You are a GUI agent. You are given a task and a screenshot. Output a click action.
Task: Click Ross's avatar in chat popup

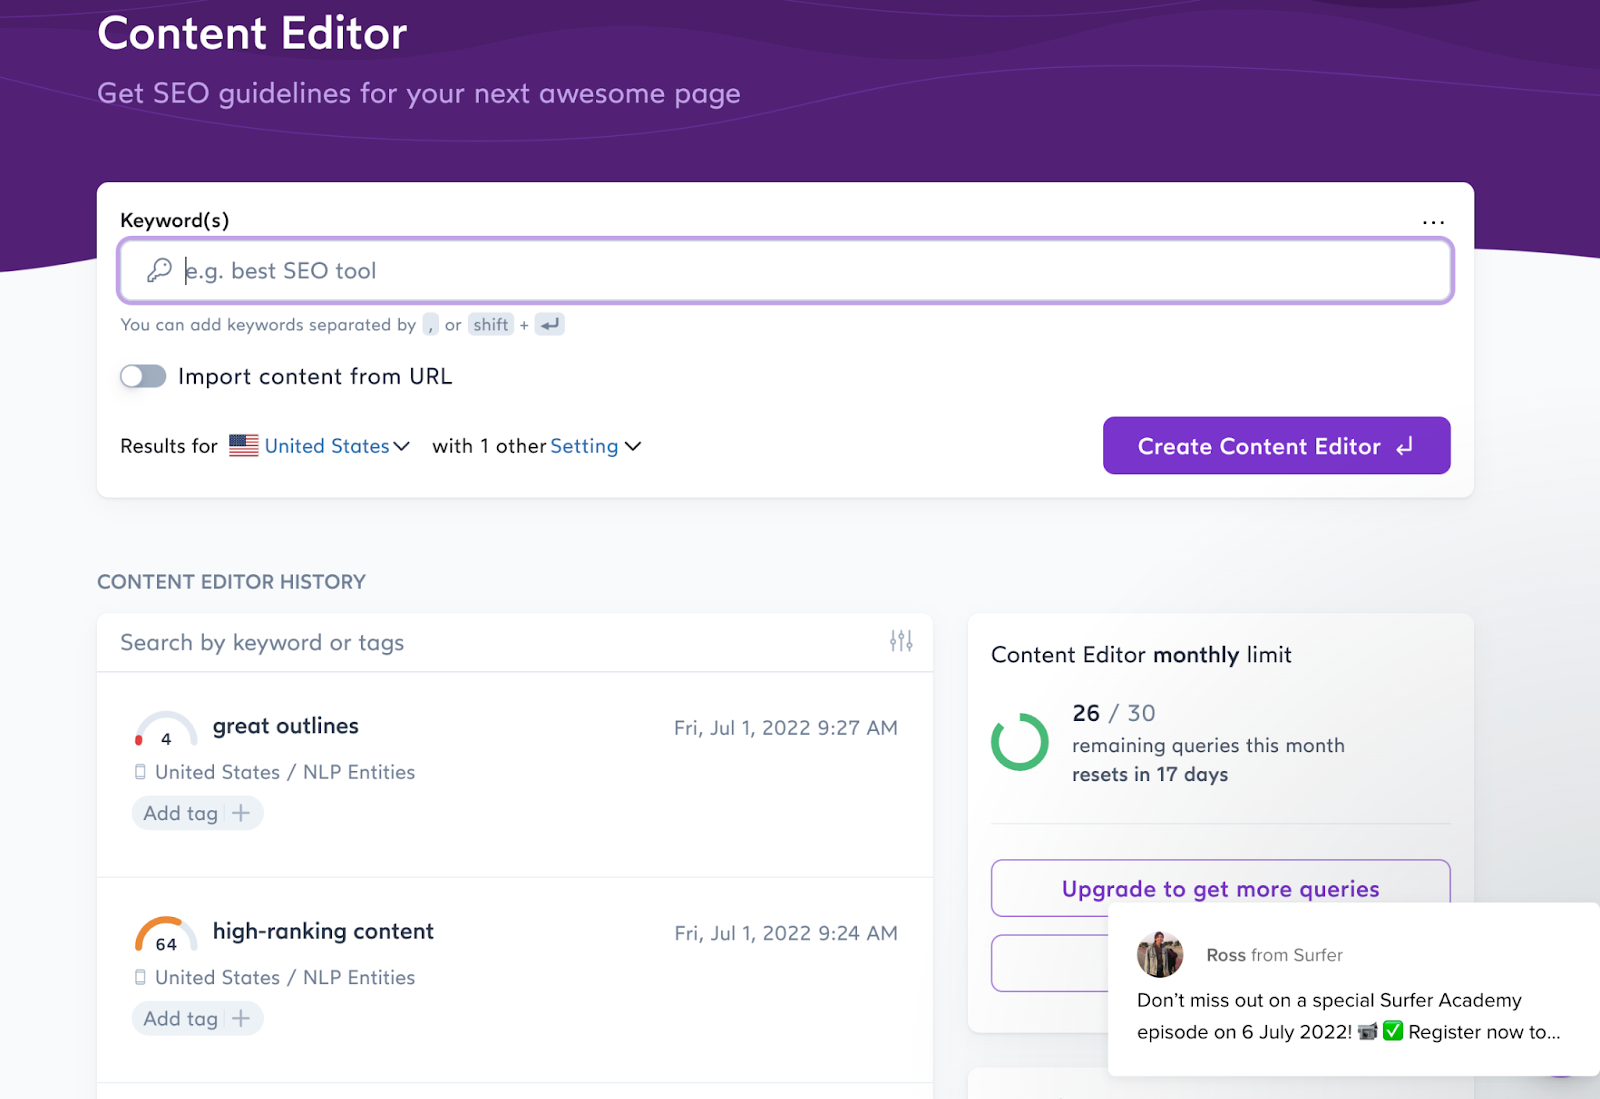tap(1160, 955)
